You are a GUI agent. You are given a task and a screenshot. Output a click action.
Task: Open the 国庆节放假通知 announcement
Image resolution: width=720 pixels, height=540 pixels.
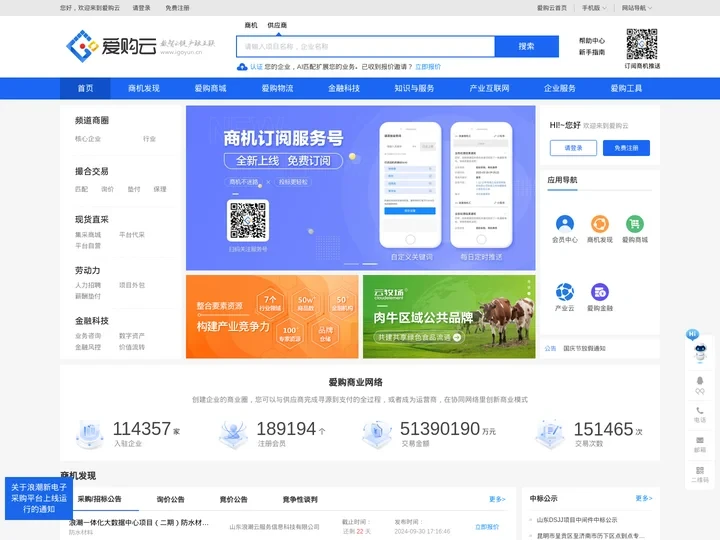(584, 349)
